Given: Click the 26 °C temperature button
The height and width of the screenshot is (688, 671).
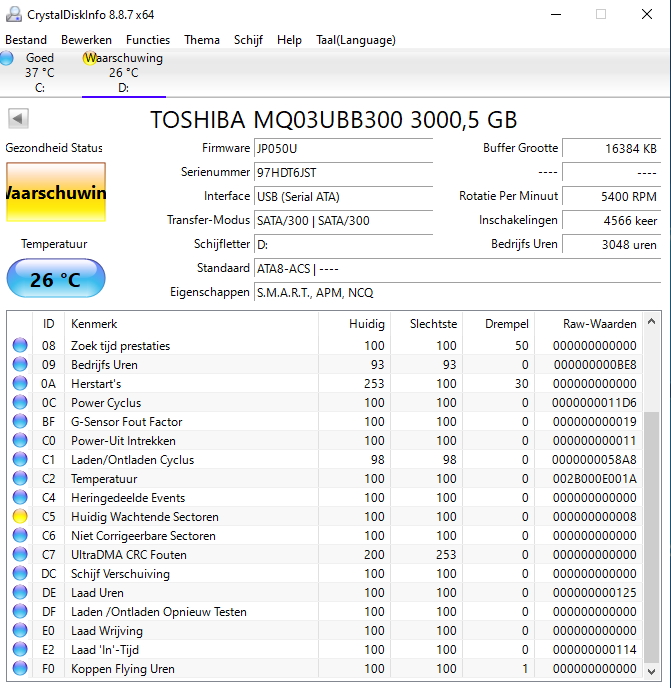Looking at the screenshot, I should [55, 279].
